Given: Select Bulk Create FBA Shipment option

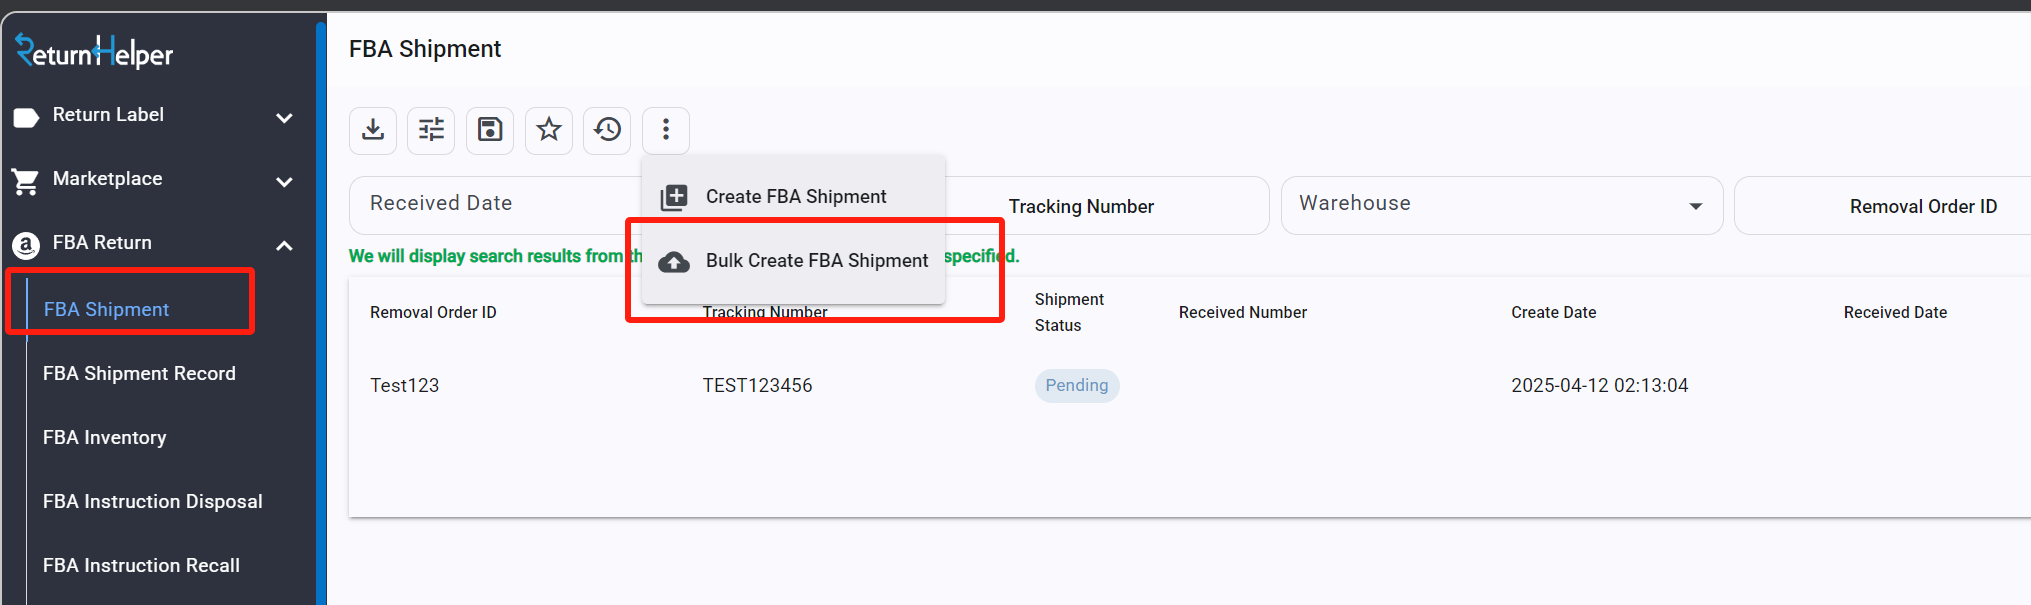Looking at the screenshot, I should (x=794, y=261).
